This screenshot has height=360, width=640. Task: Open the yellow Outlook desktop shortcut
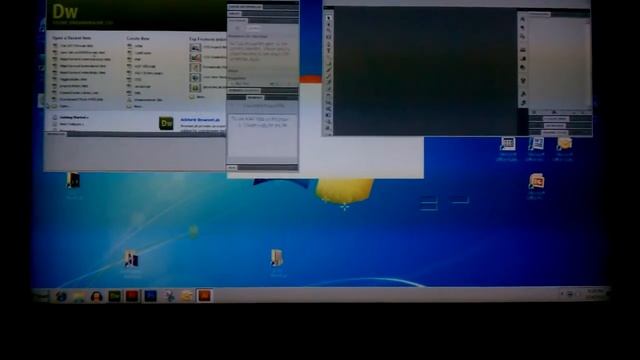(x=564, y=149)
